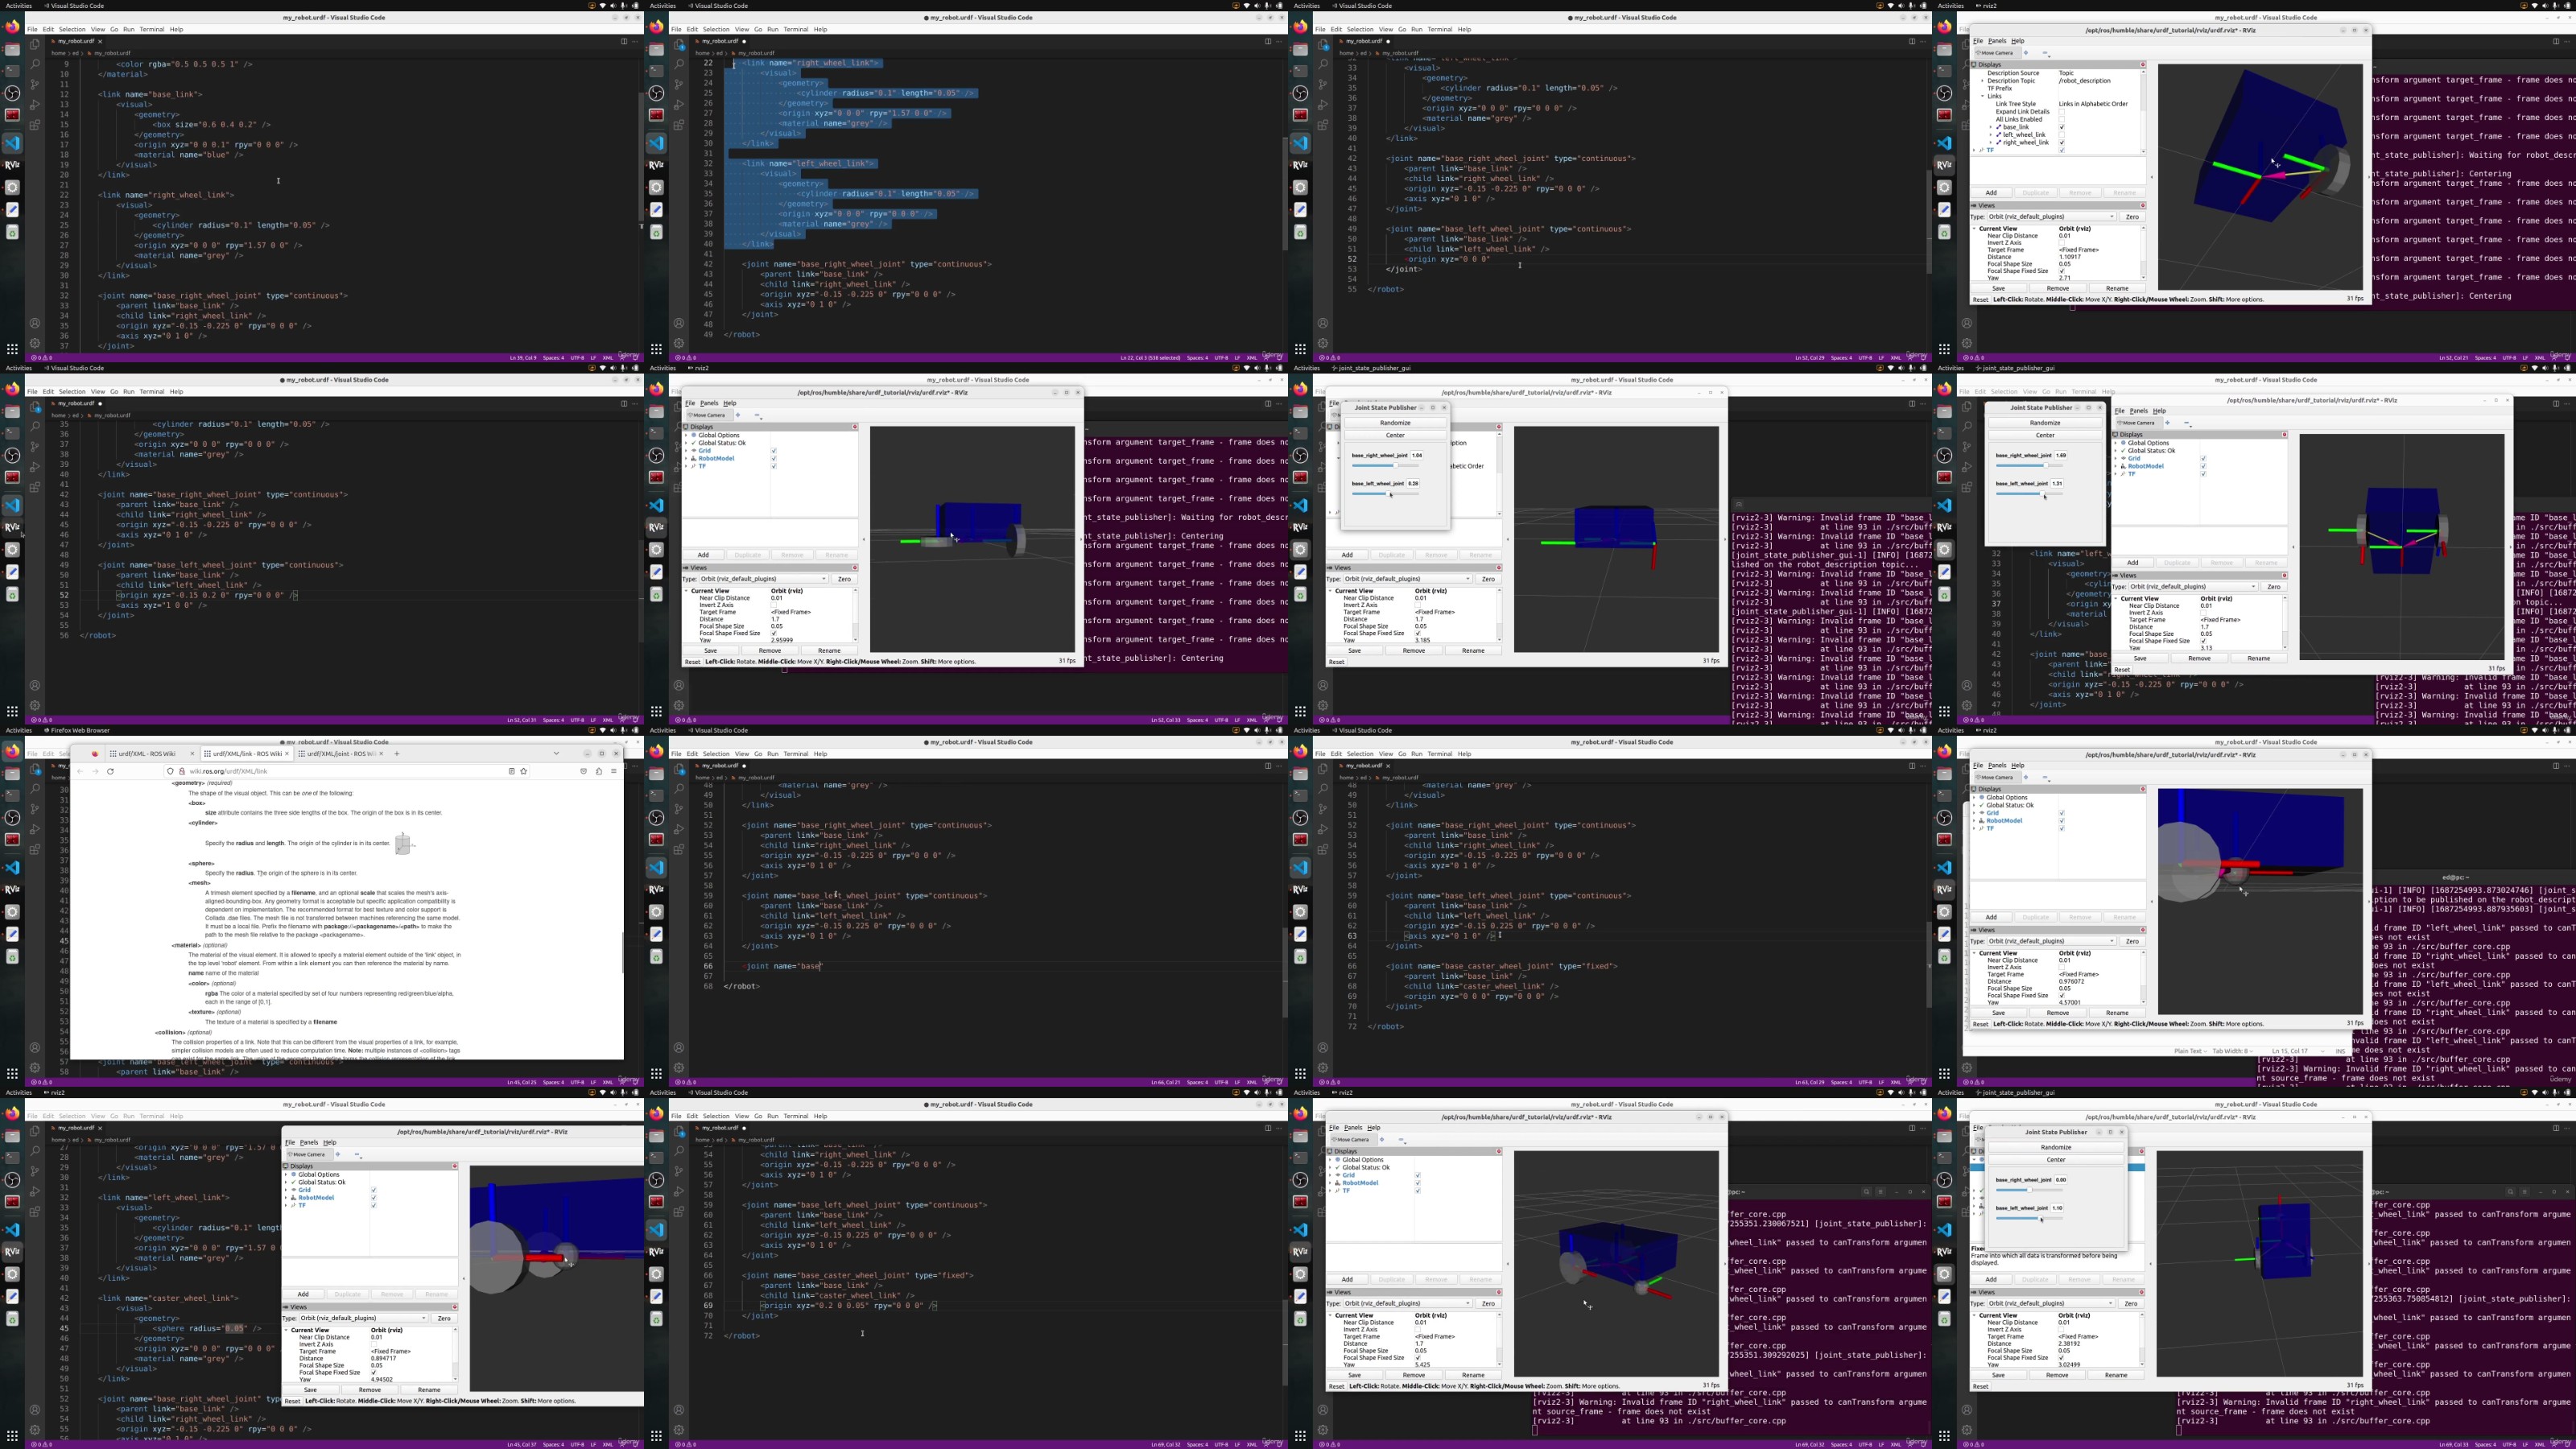Bookmark the wiki page with star icon
This screenshot has height=1449, width=2576.
click(x=523, y=772)
